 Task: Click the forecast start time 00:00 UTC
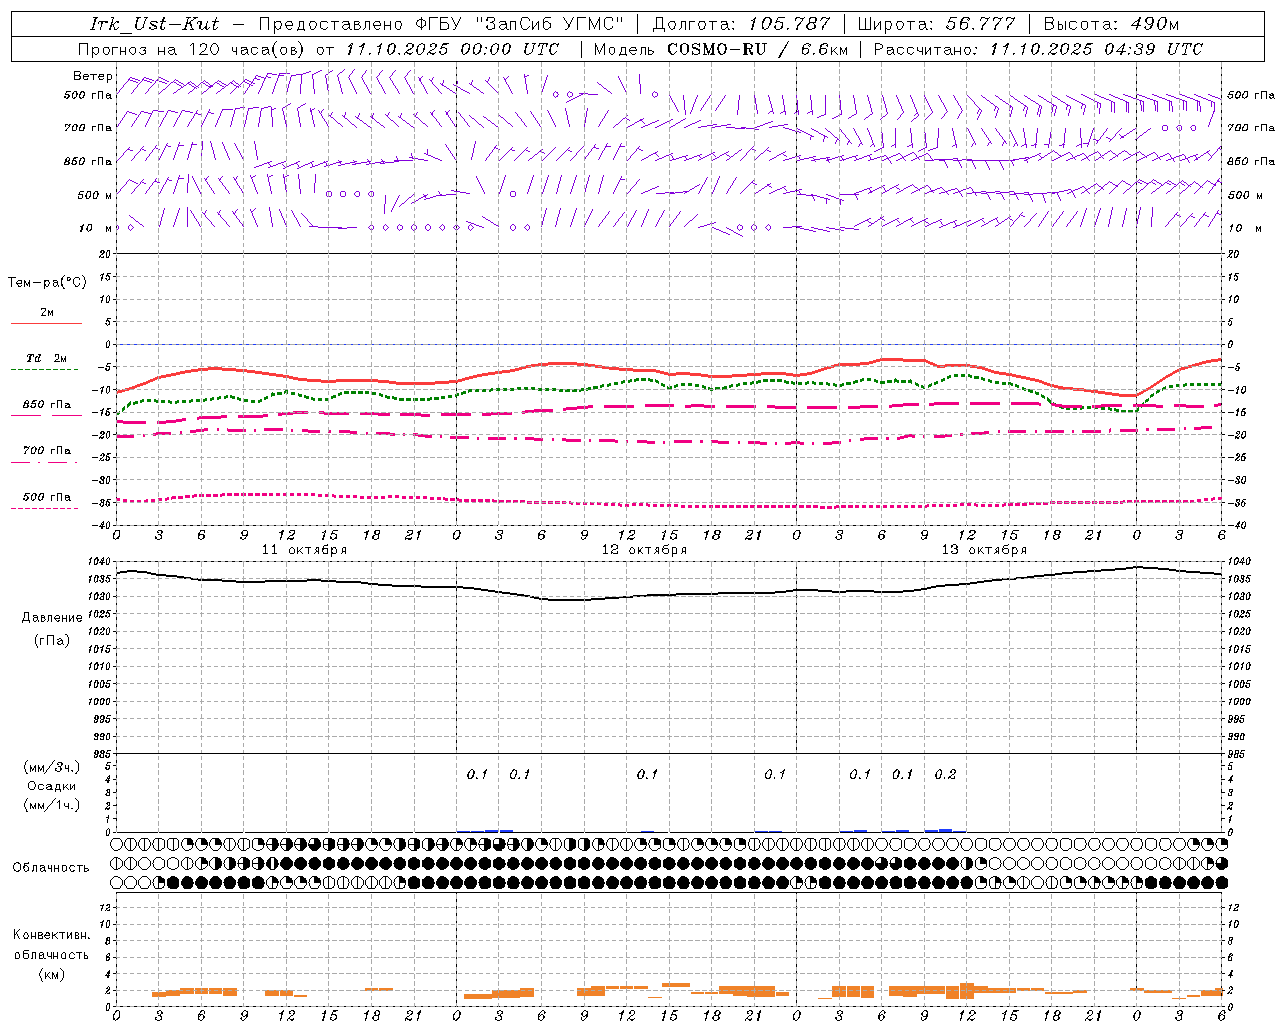[511, 49]
